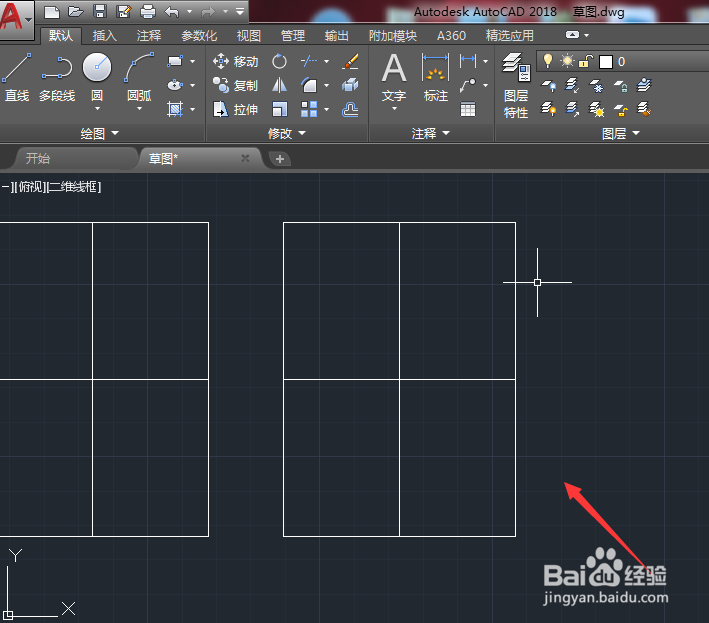
Task: Click the Plot printer icon
Action: 148,12
